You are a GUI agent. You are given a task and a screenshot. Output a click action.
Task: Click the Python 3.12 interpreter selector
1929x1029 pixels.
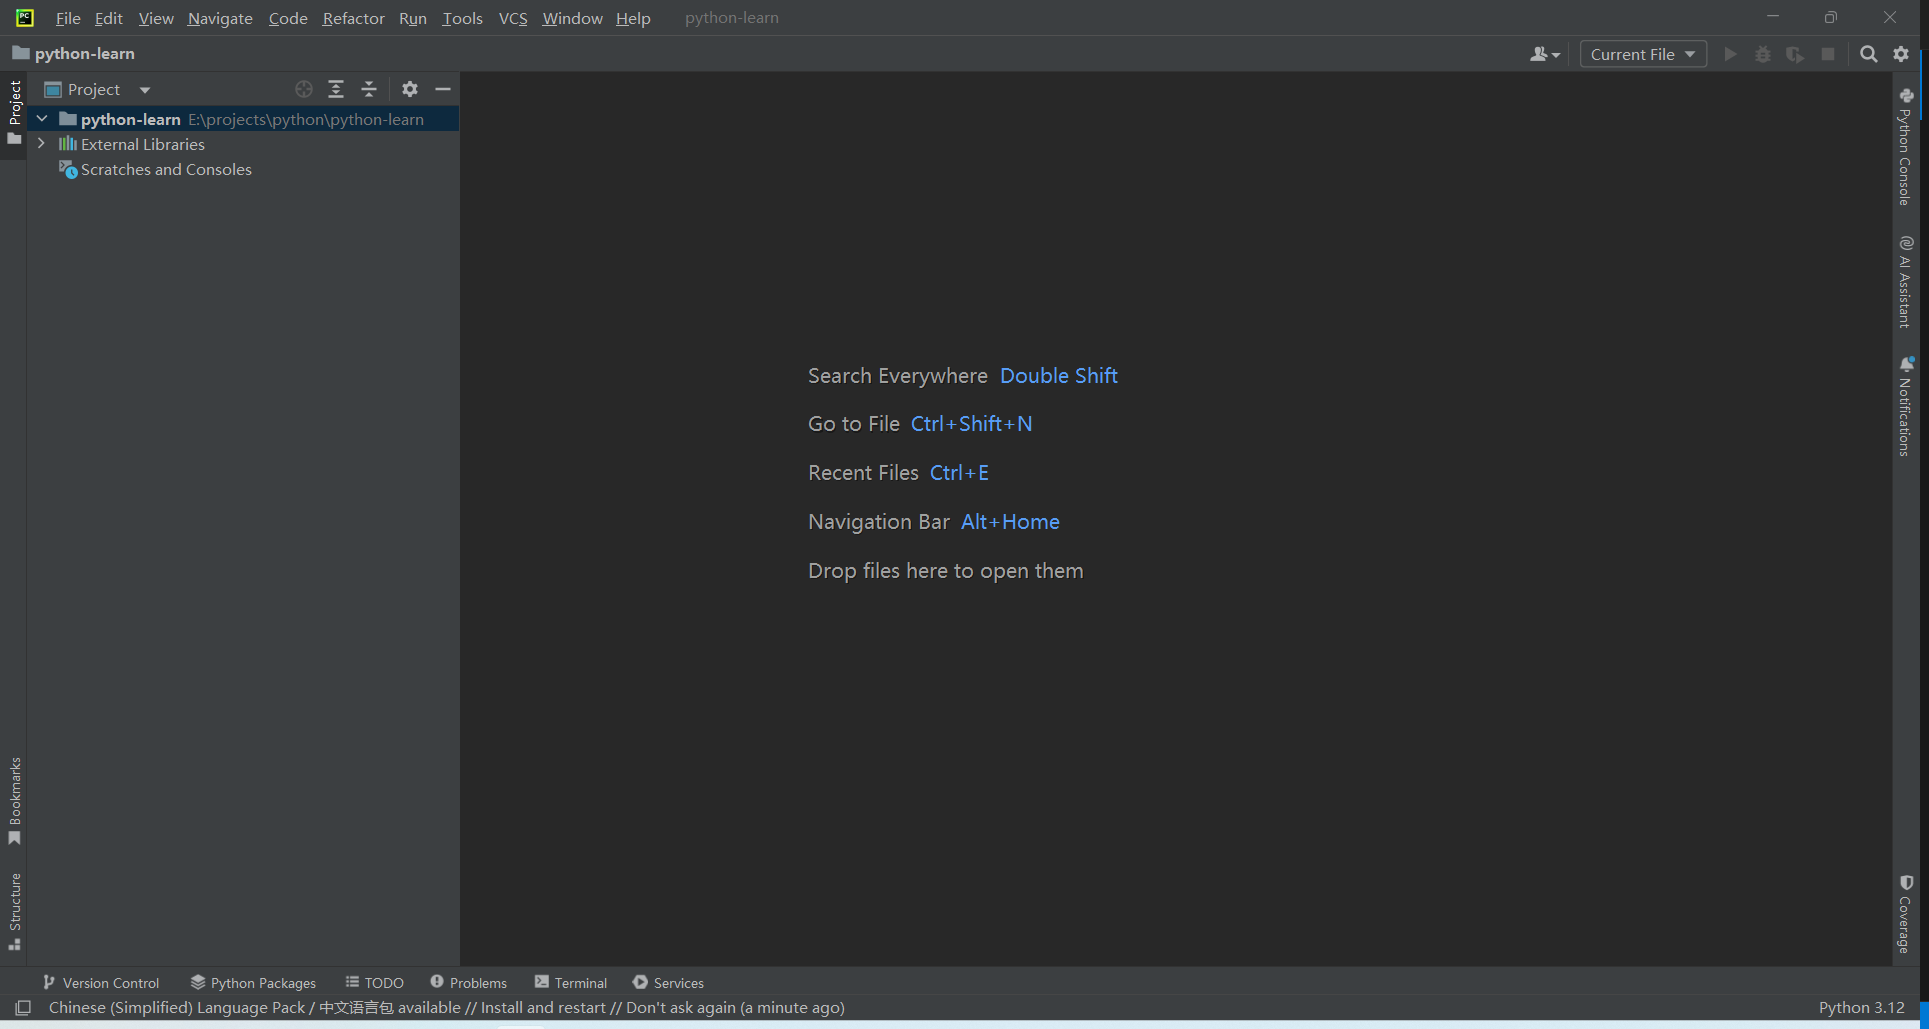(x=1860, y=1007)
